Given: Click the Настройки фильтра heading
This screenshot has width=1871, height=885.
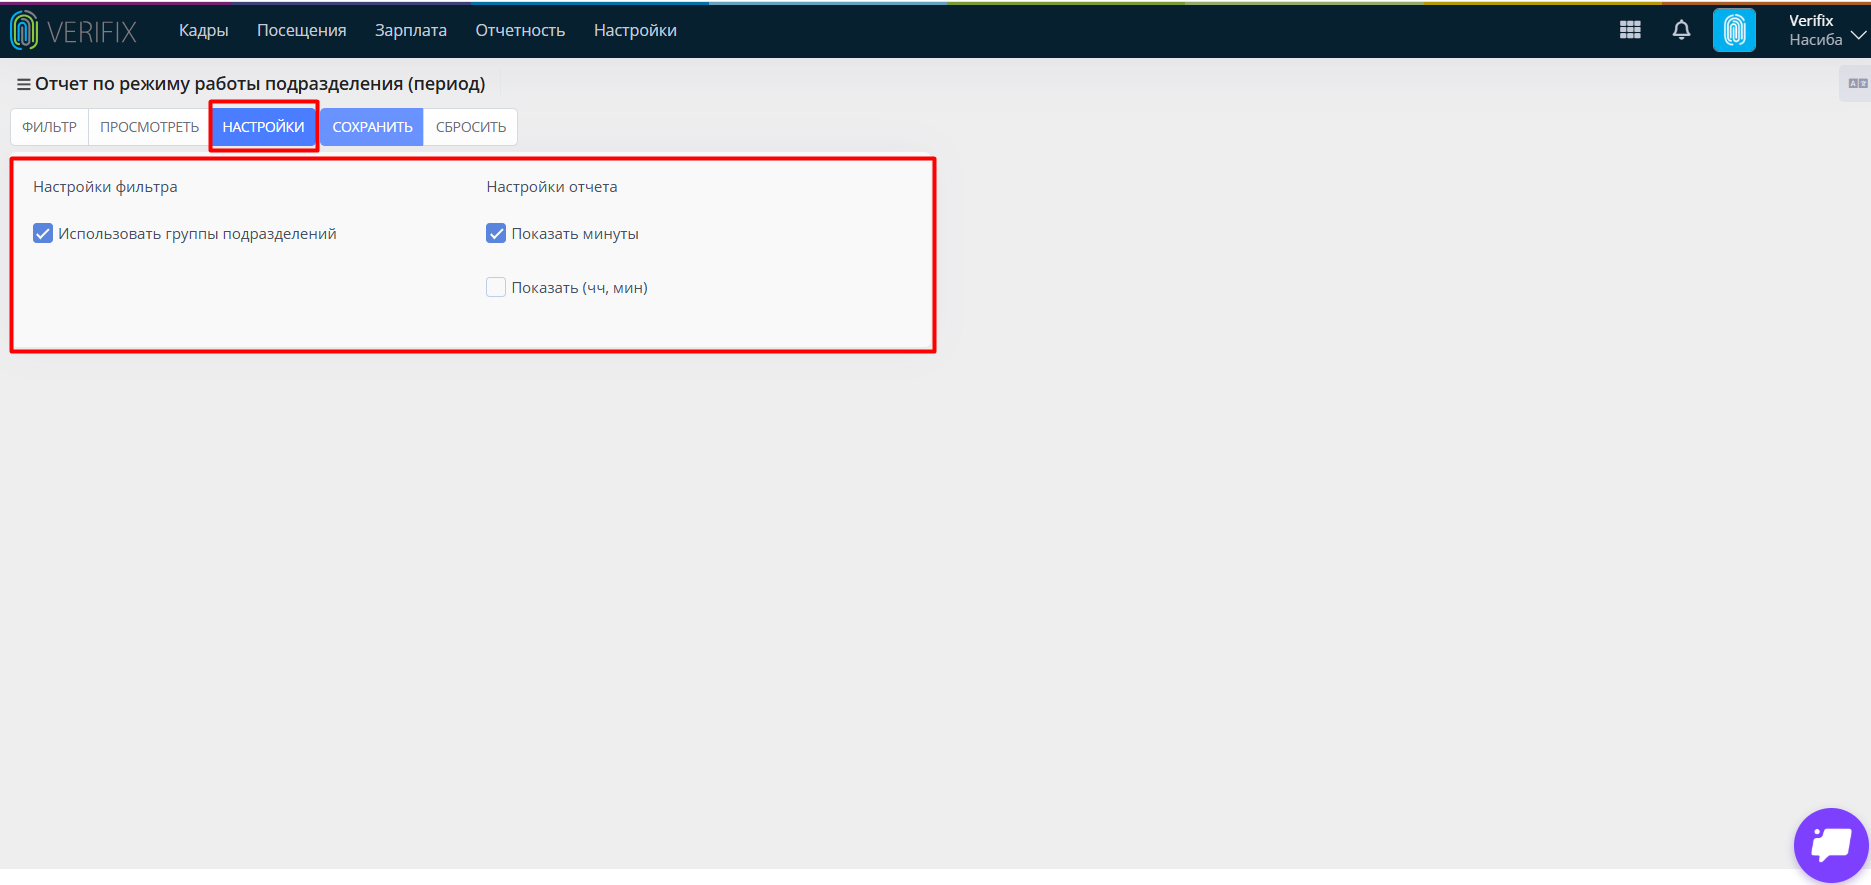Looking at the screenshot, I should pyautogui.click(x=105, y=187).
